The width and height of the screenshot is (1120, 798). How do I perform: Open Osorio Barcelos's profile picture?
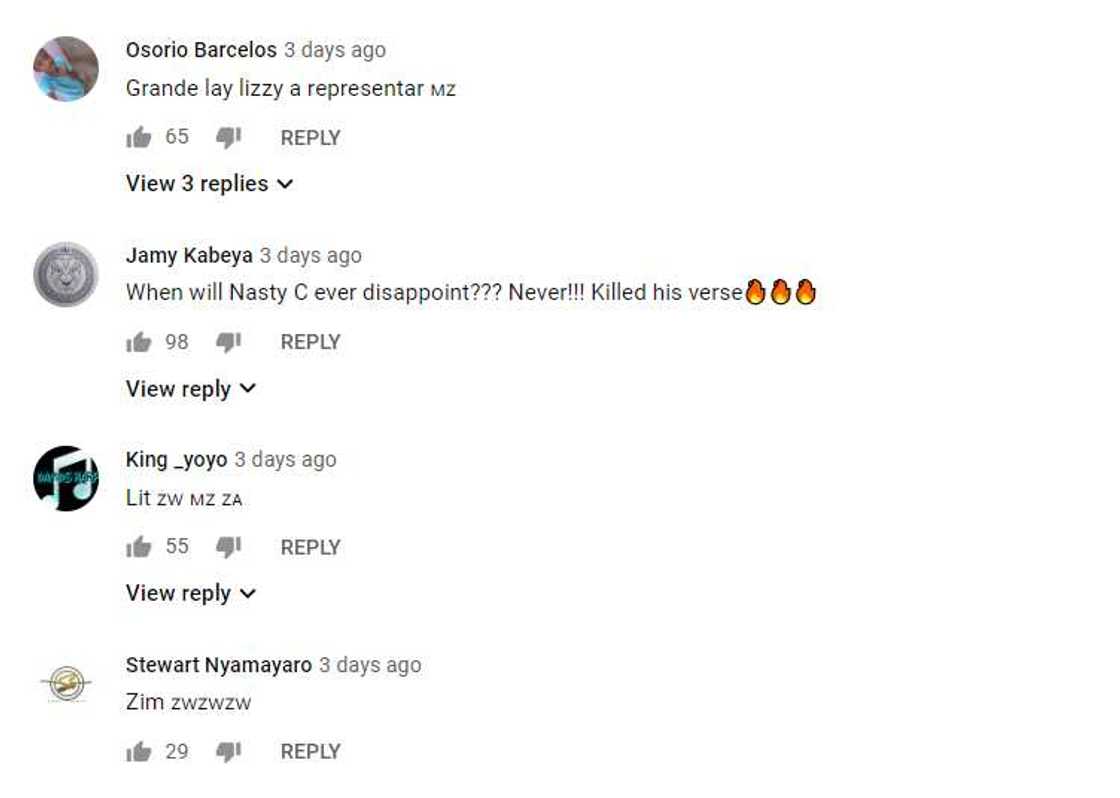point(66,69)
